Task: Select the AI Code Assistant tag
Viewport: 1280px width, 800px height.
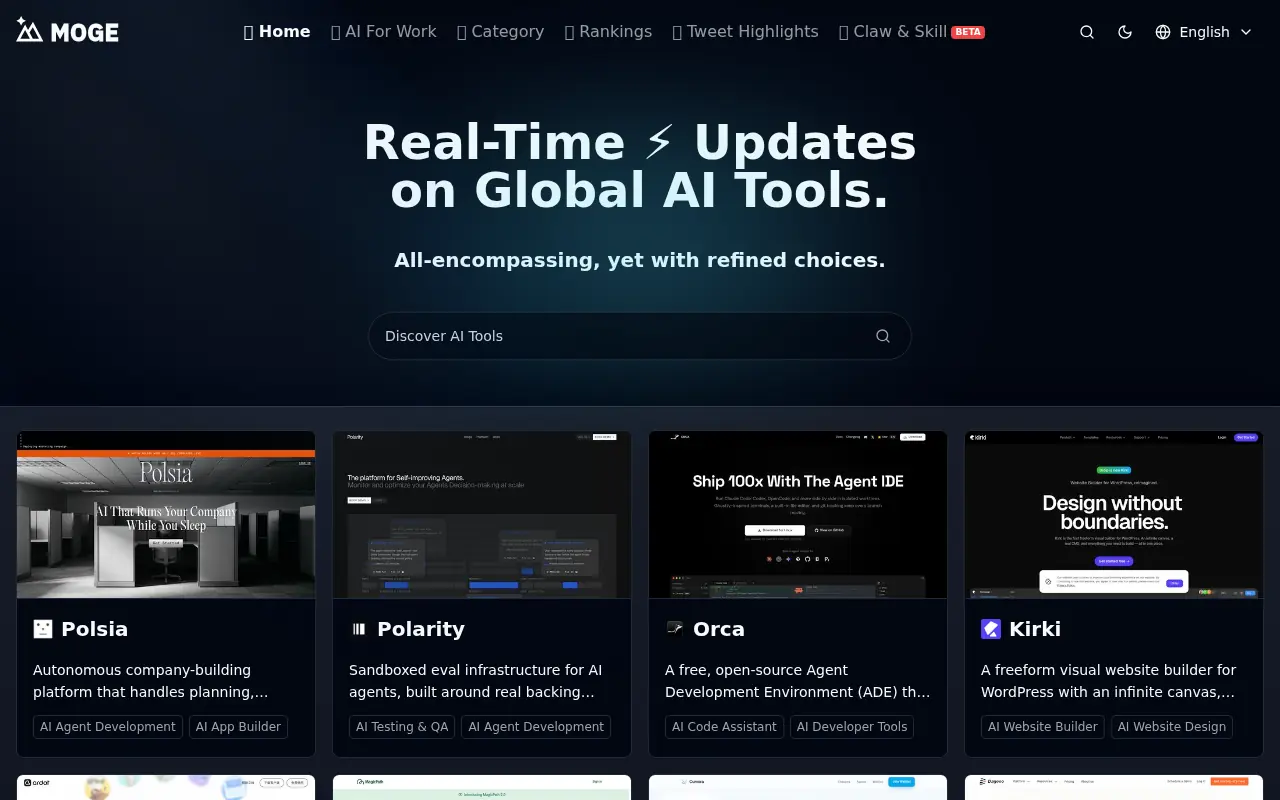Action: click(x=724, y=727)
